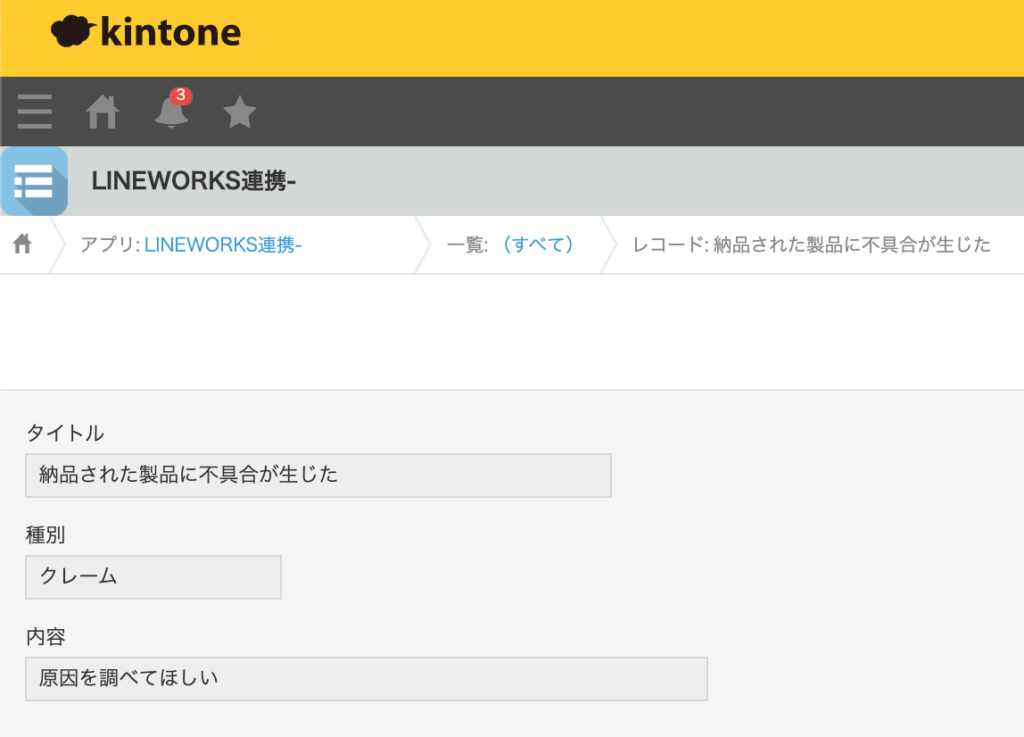Viewport: 1024px width, 737px height.
Task: Open the hamburger app menu
Action: tap(34, 112)
